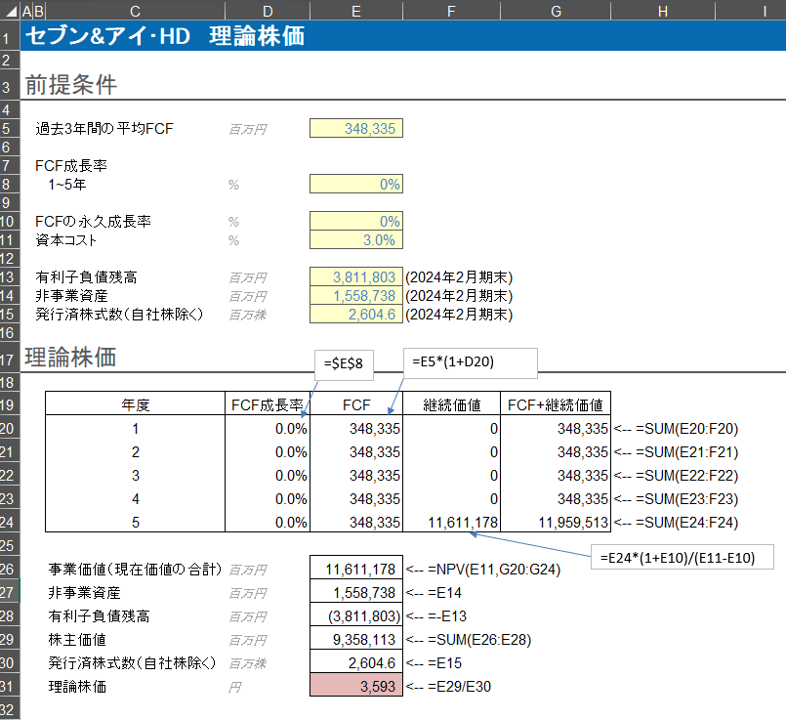Click the =NPV(E11,G20:G24) formula note

tap(483, 570)
